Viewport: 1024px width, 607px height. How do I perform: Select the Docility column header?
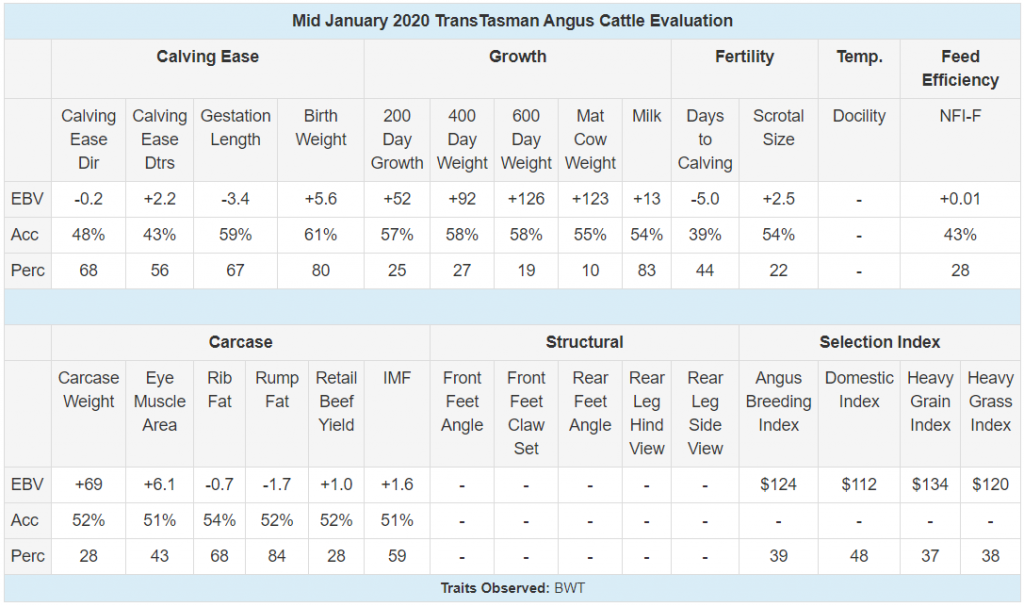(859, 116)
